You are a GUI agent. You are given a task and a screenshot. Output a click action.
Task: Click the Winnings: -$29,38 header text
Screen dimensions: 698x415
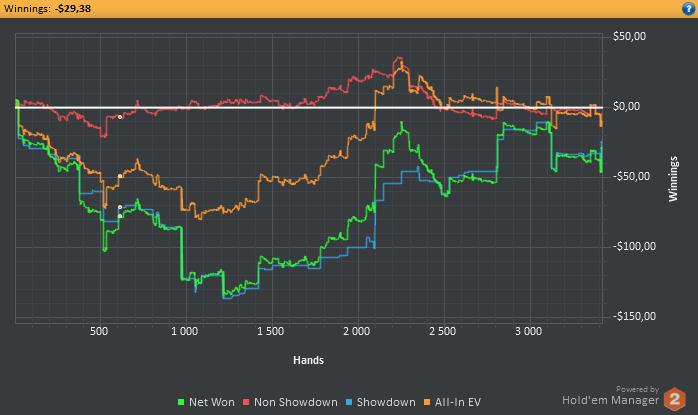point(47,8)
